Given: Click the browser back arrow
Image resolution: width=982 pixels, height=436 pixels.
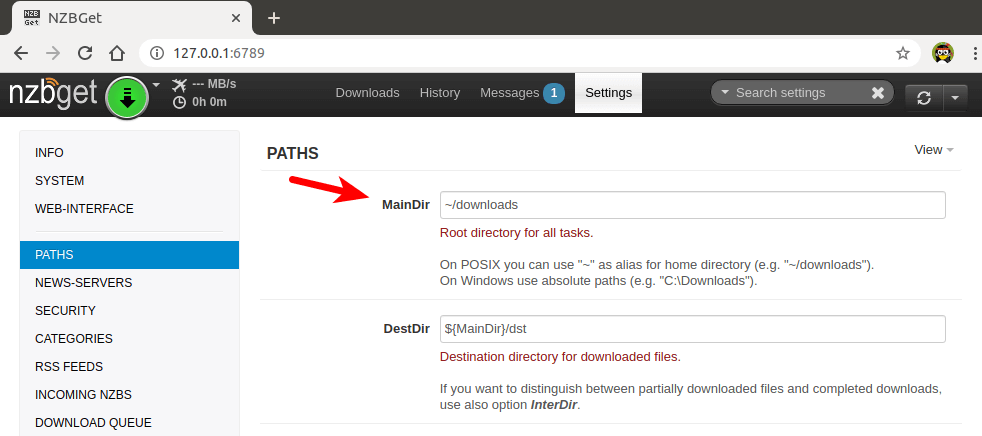Looking at the screenshot, I should tap(21, 53).
